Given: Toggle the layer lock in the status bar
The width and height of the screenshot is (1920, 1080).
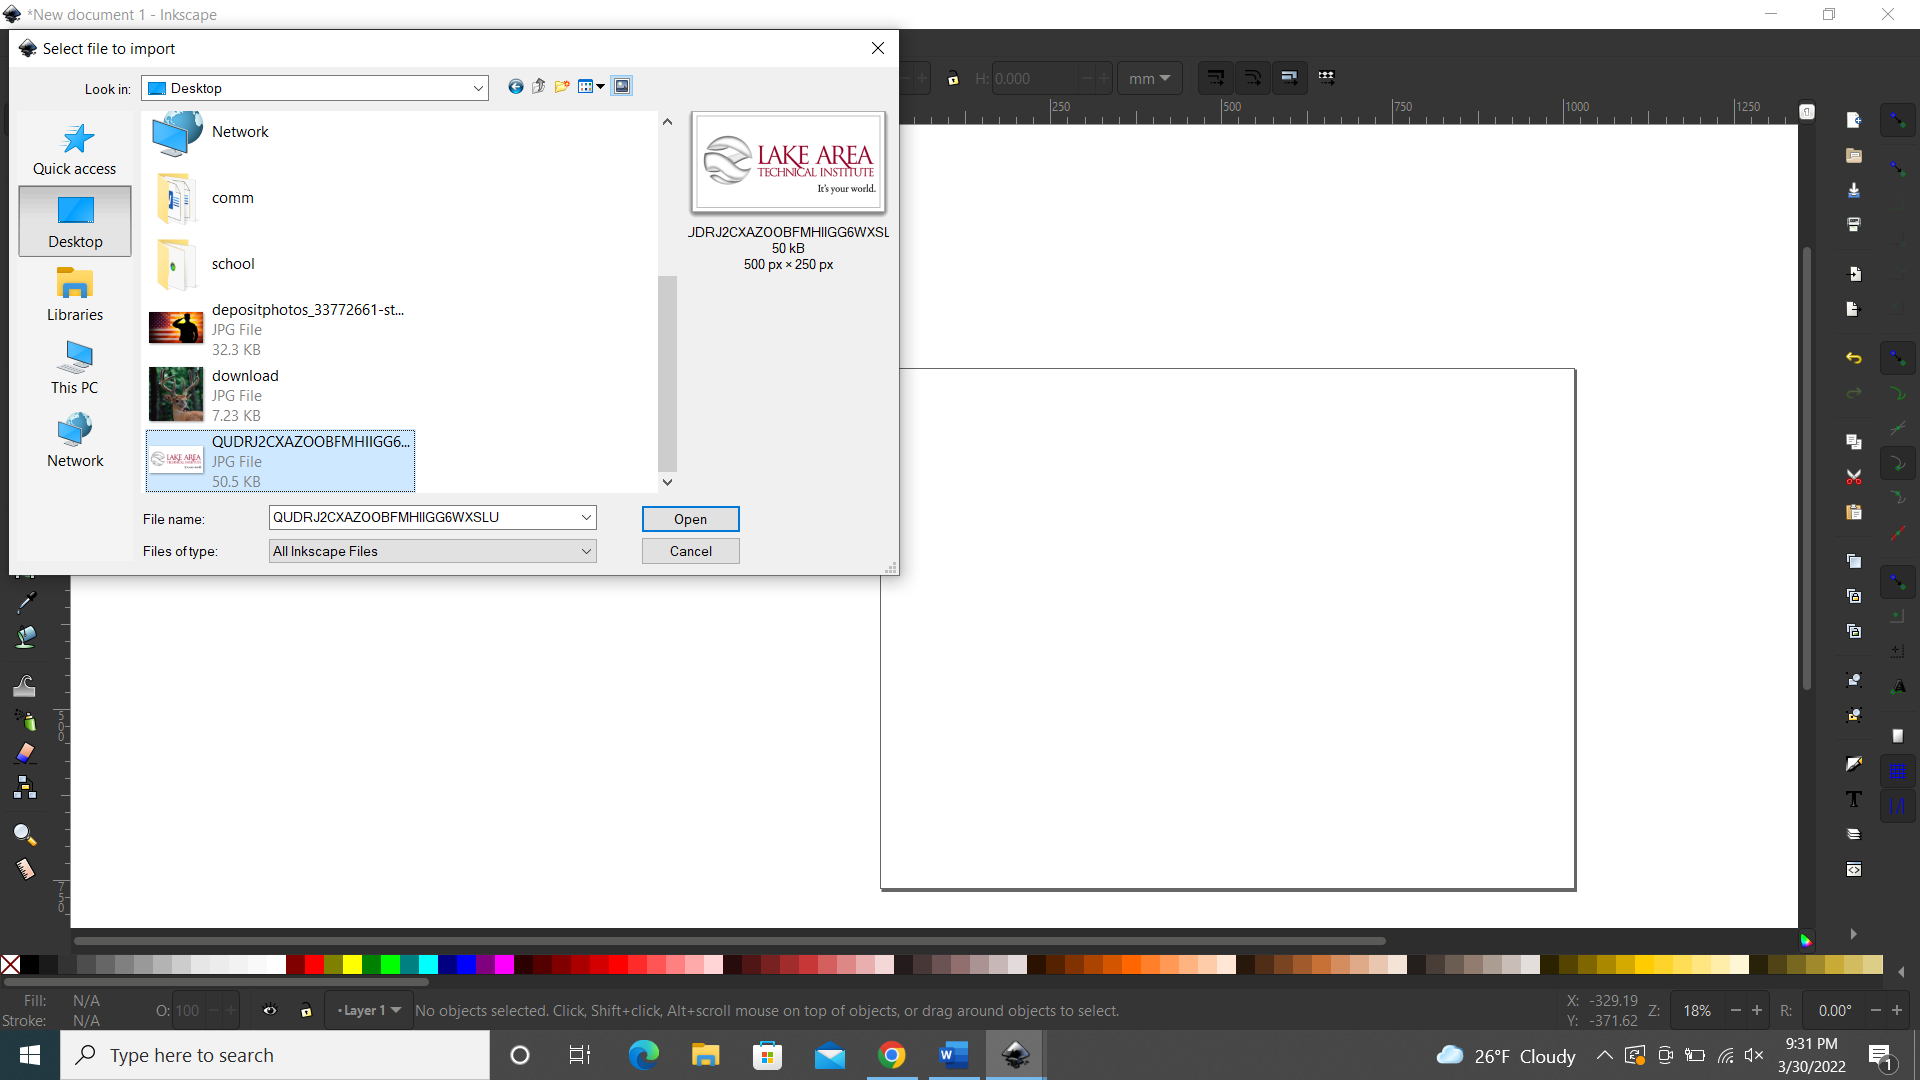Looking at the screenshot, I should pyautogui.click(x=306, y=1010).
